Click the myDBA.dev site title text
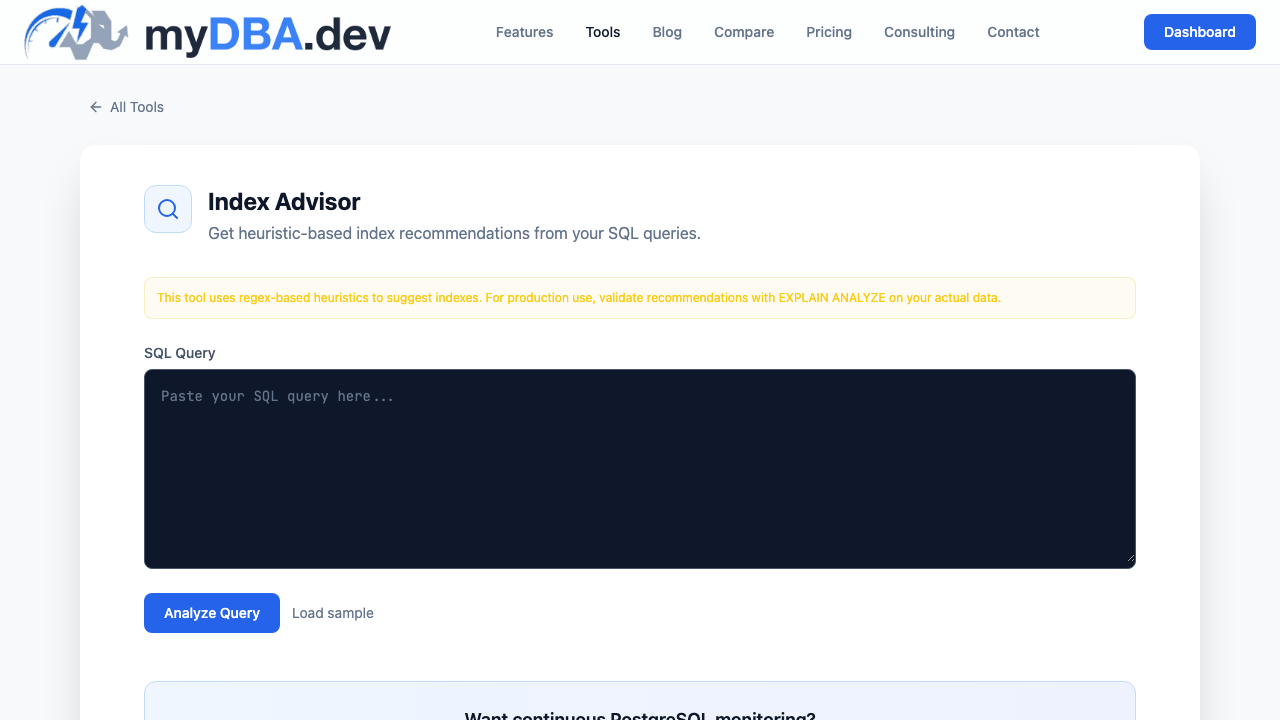The width and height of the screenshot is (1280, 720). tap(268, 35)
